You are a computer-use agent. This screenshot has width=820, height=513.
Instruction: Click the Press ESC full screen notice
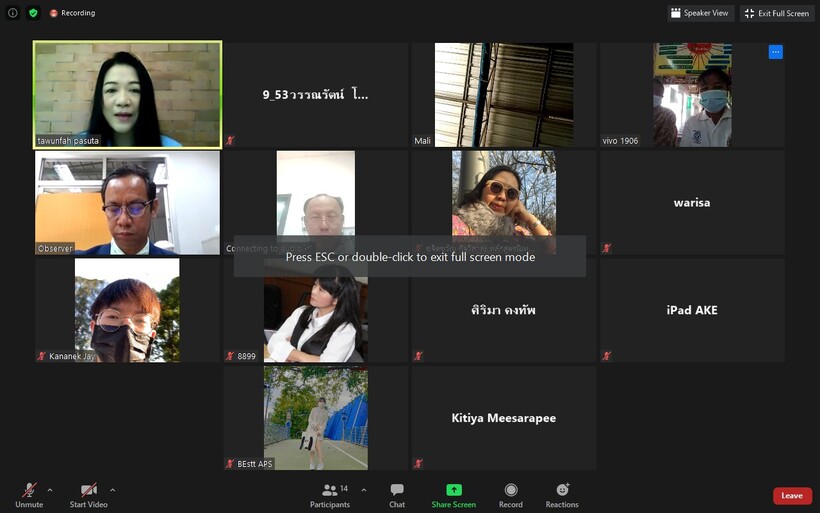tap(410, 257)
